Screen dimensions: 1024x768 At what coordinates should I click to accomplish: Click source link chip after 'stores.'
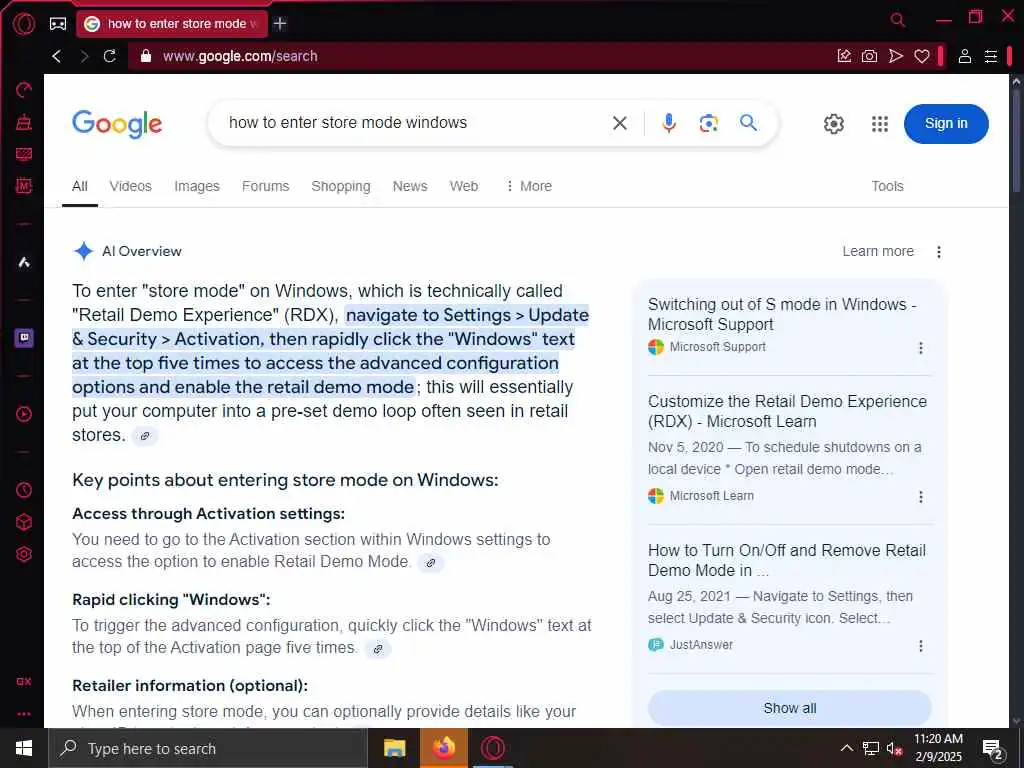tap(145, 436)
